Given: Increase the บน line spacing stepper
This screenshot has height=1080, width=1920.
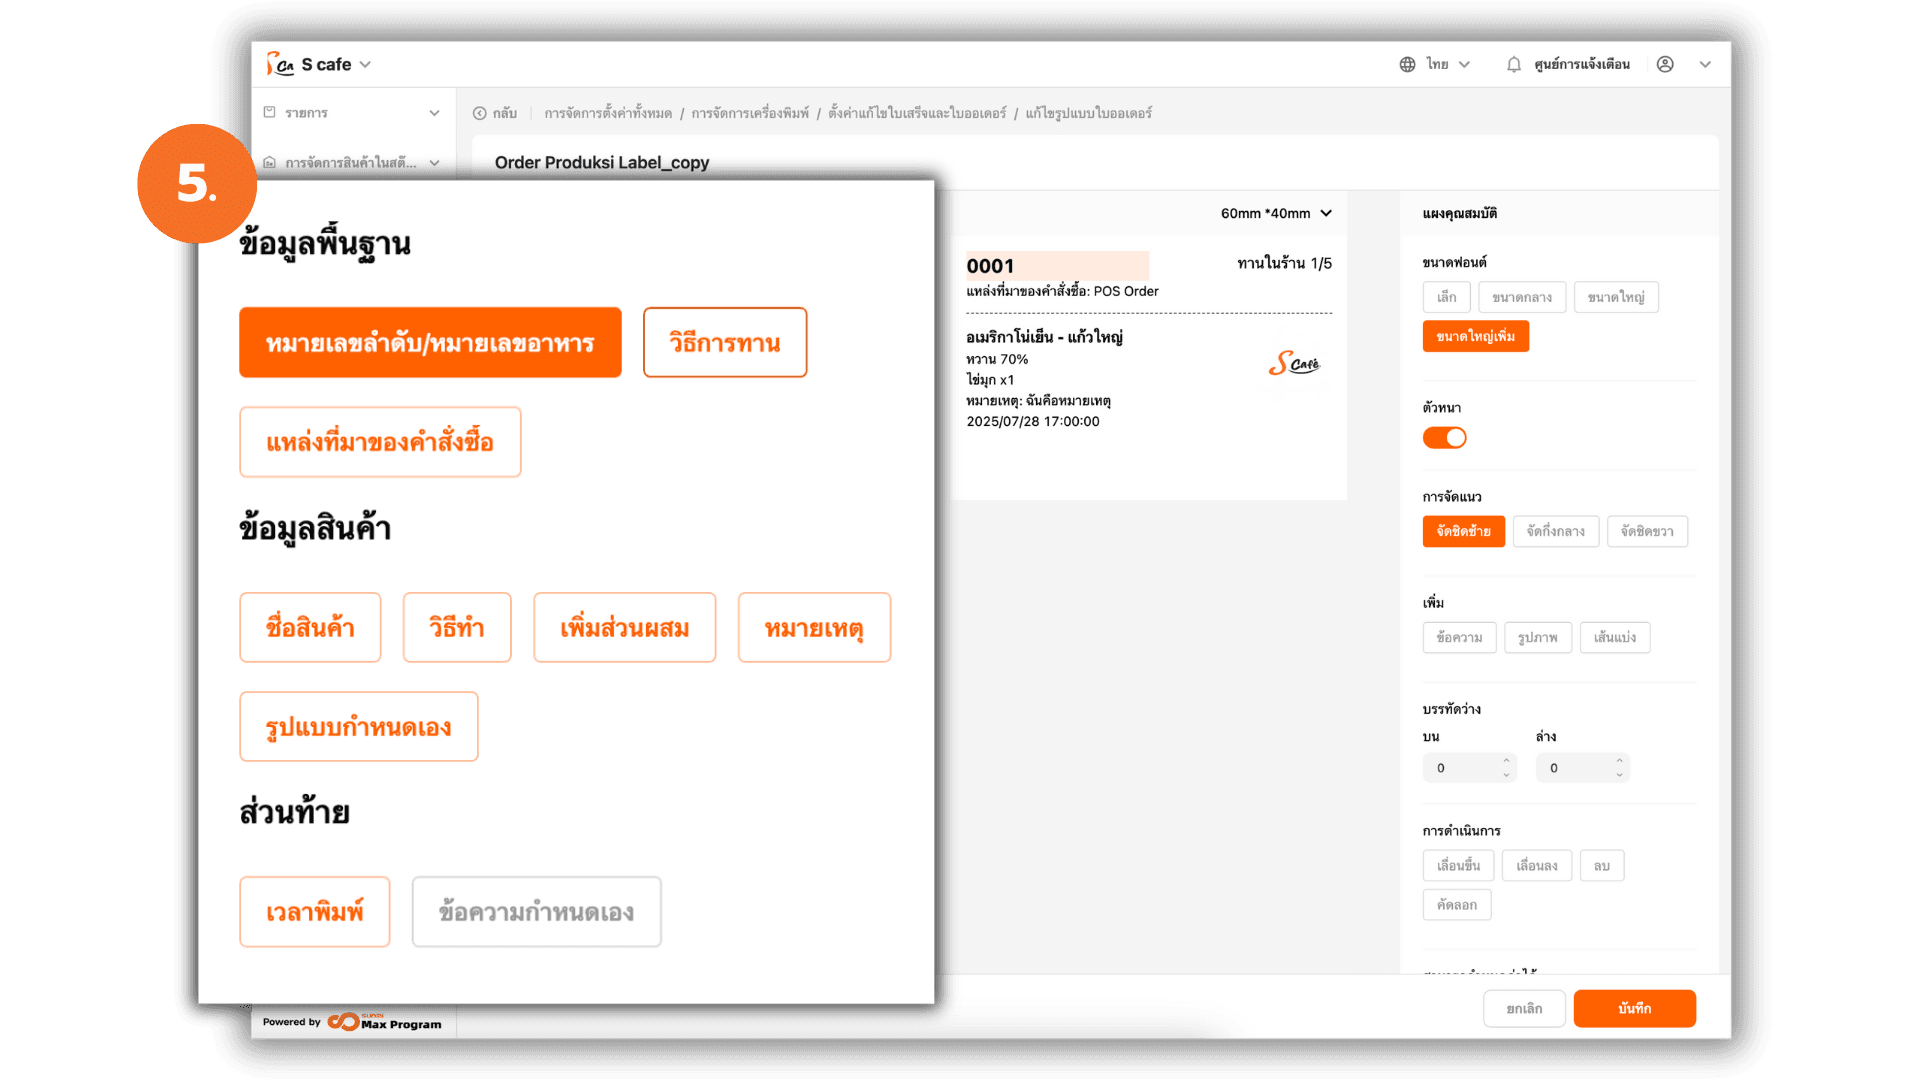Looking at the screenshot, I should [1506, 761].
